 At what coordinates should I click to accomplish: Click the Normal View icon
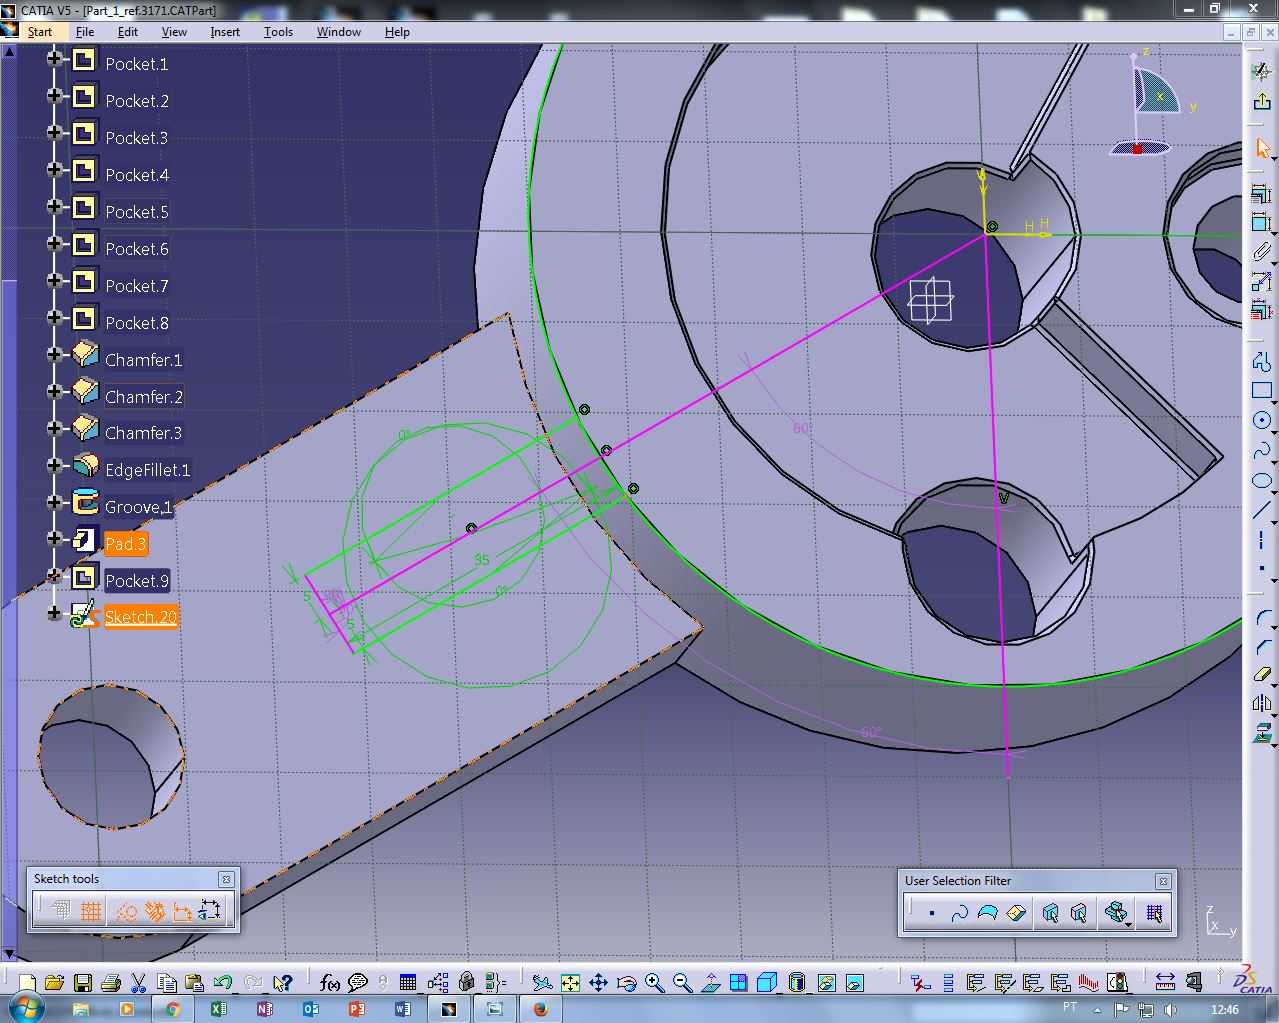tap(710, 983)
